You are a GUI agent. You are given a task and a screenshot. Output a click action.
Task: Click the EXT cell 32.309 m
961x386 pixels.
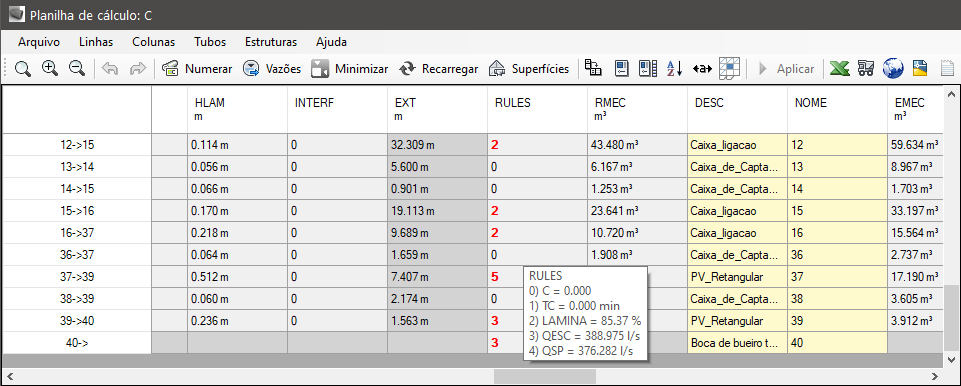437,145
